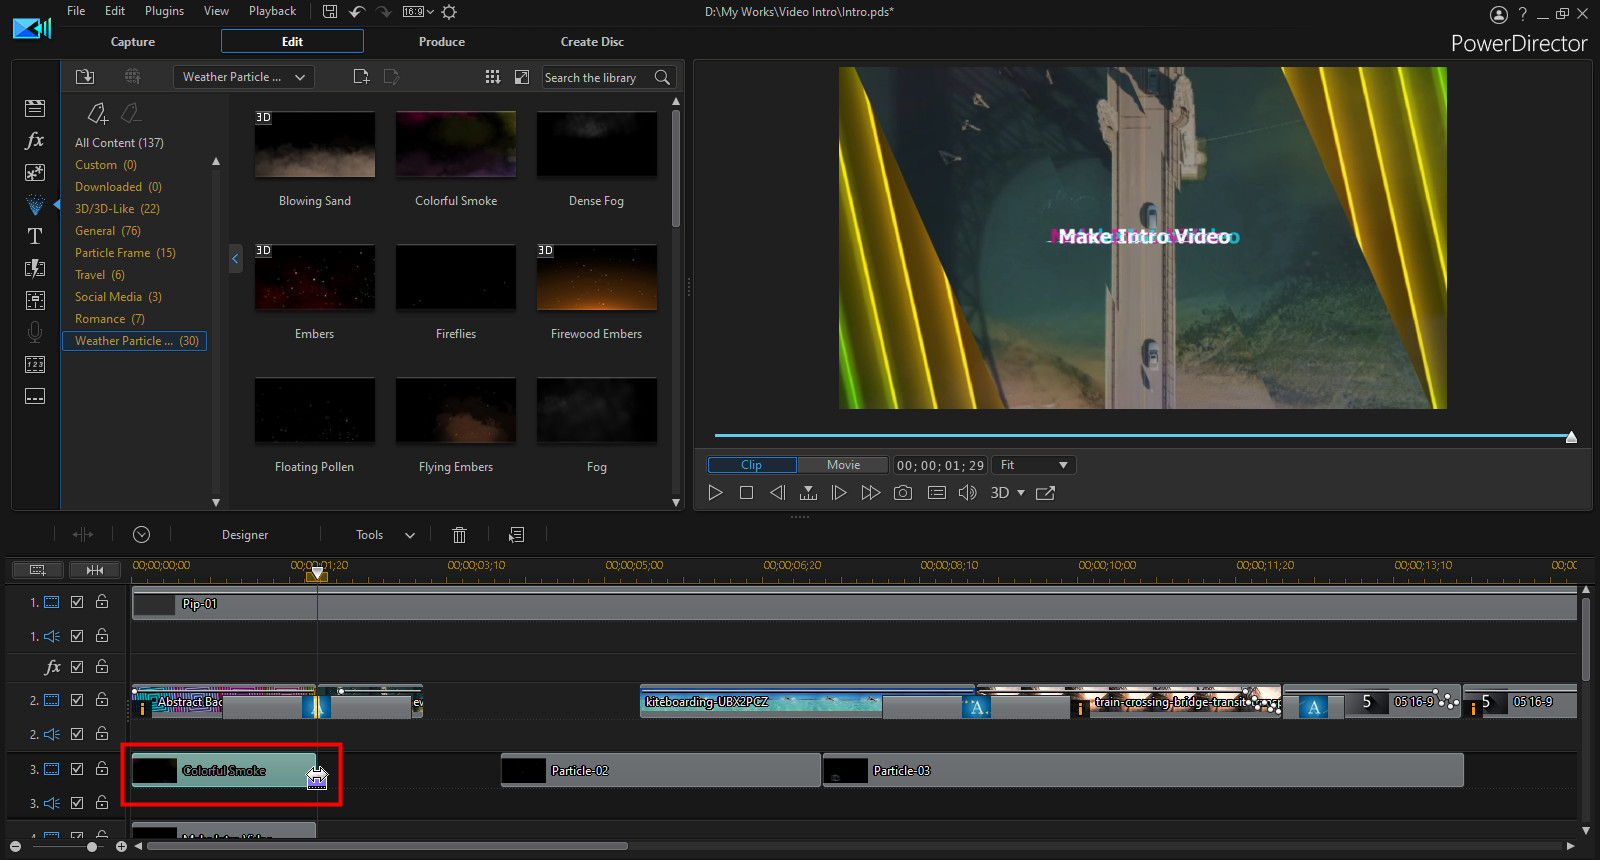Viewport: 1600px width, 860px height.
Task: Open the Effect Room fx icon
Action: tap(35, 140)
